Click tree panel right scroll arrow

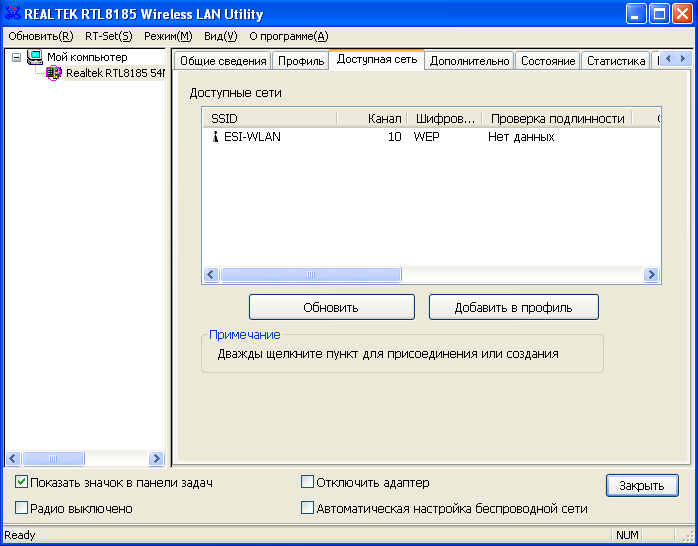coord(156,458)
